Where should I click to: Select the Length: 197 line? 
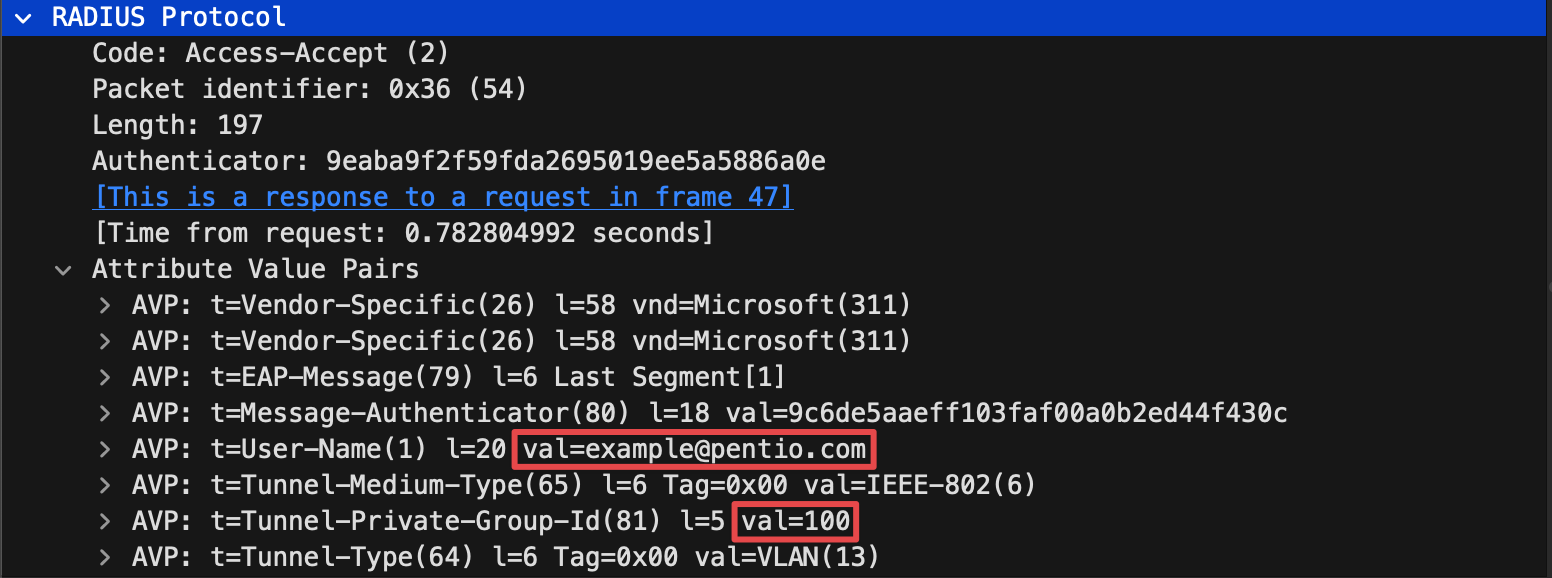(177, 125)
